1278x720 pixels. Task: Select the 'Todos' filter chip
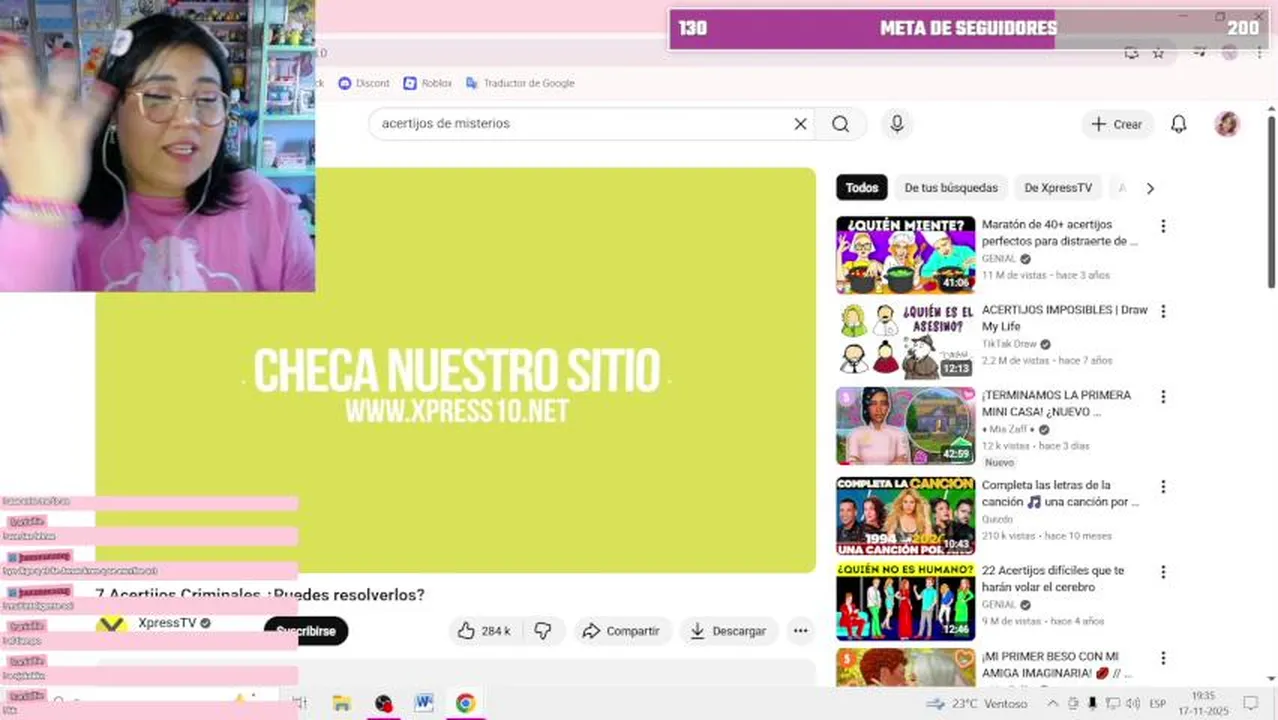click(x=862, y=188)
